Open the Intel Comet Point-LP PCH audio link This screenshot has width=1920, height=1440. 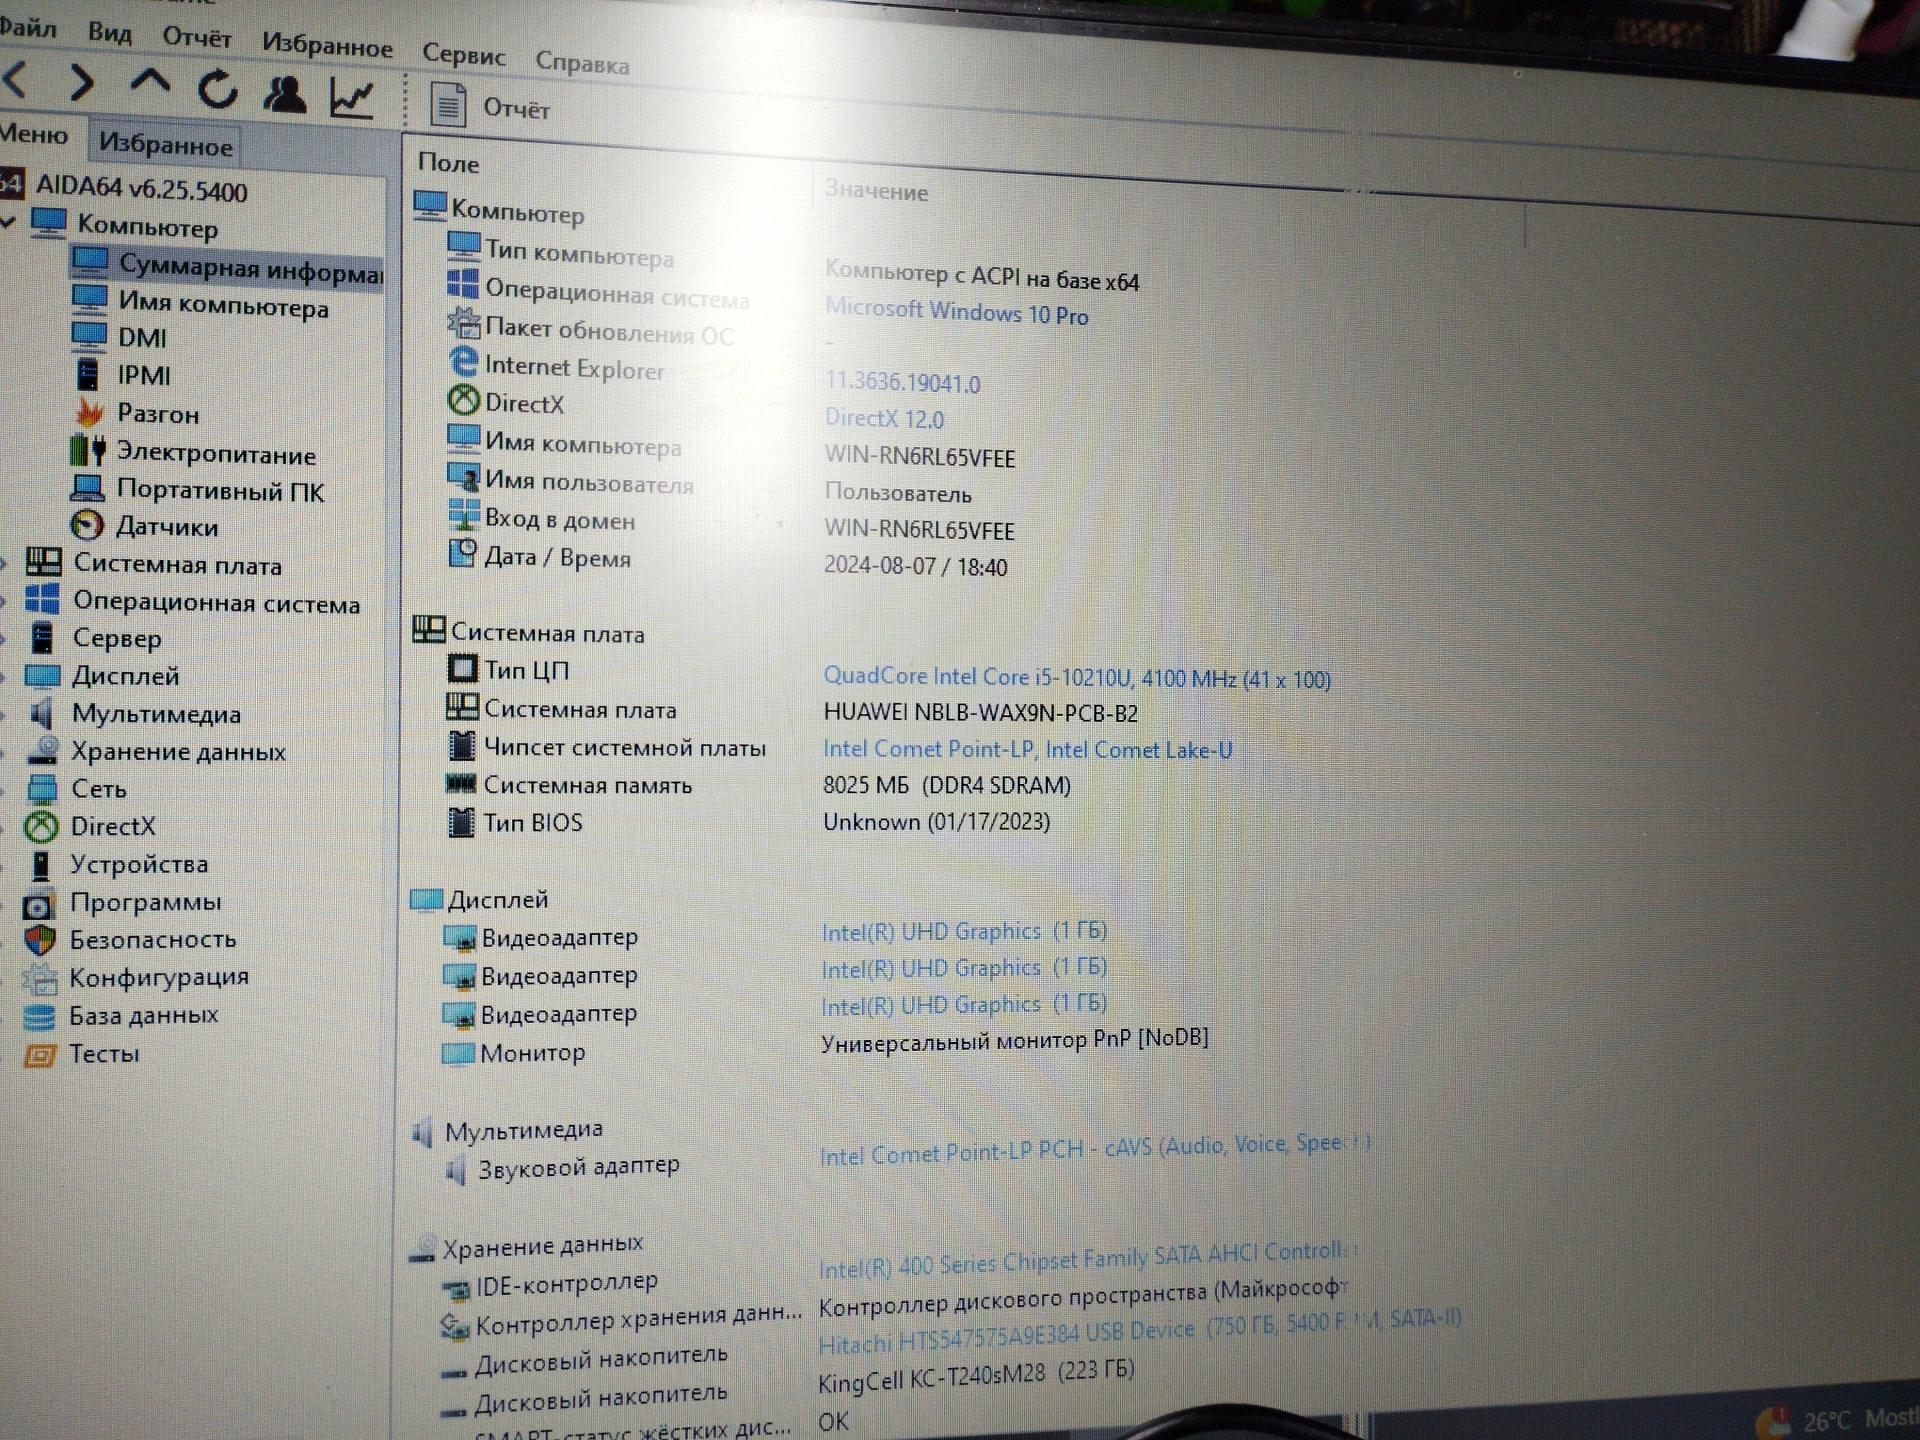(1094, 1149)
